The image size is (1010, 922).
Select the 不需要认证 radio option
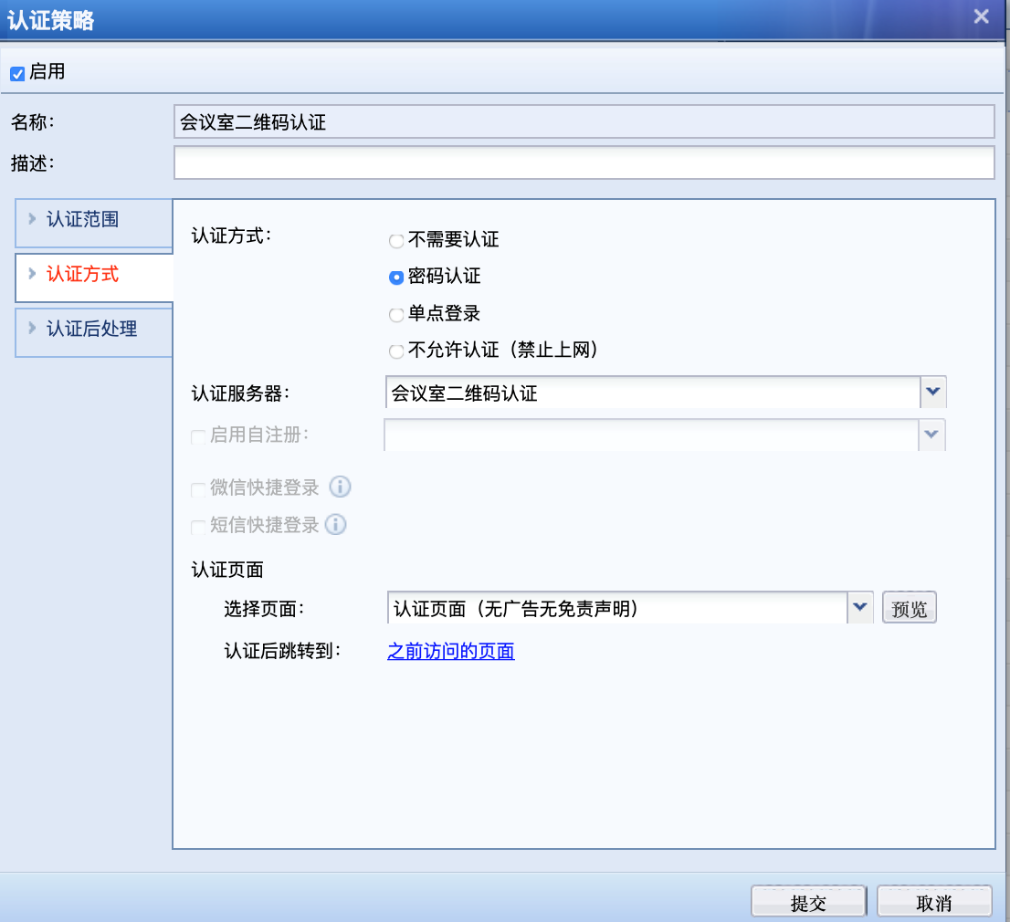pos(397,241)
